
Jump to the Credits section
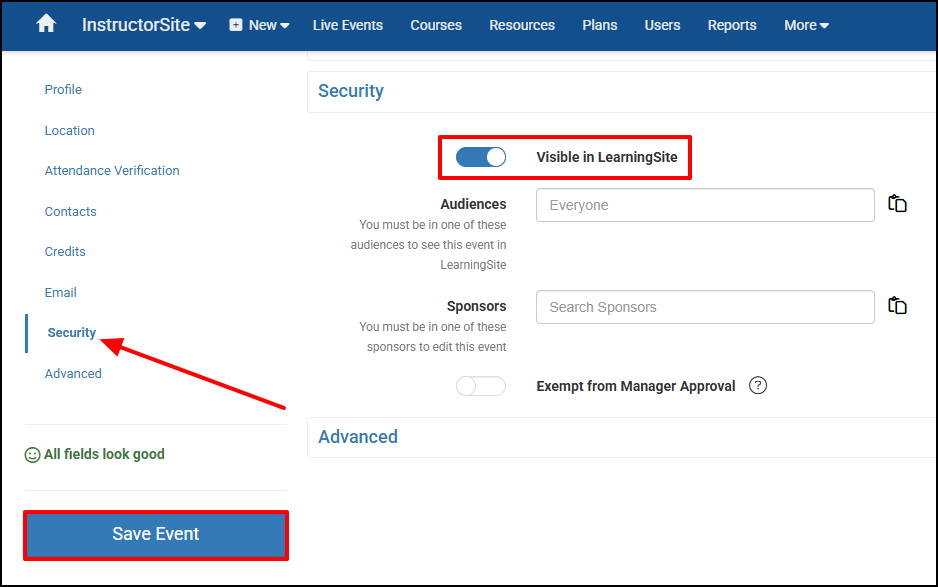point(65,251)
